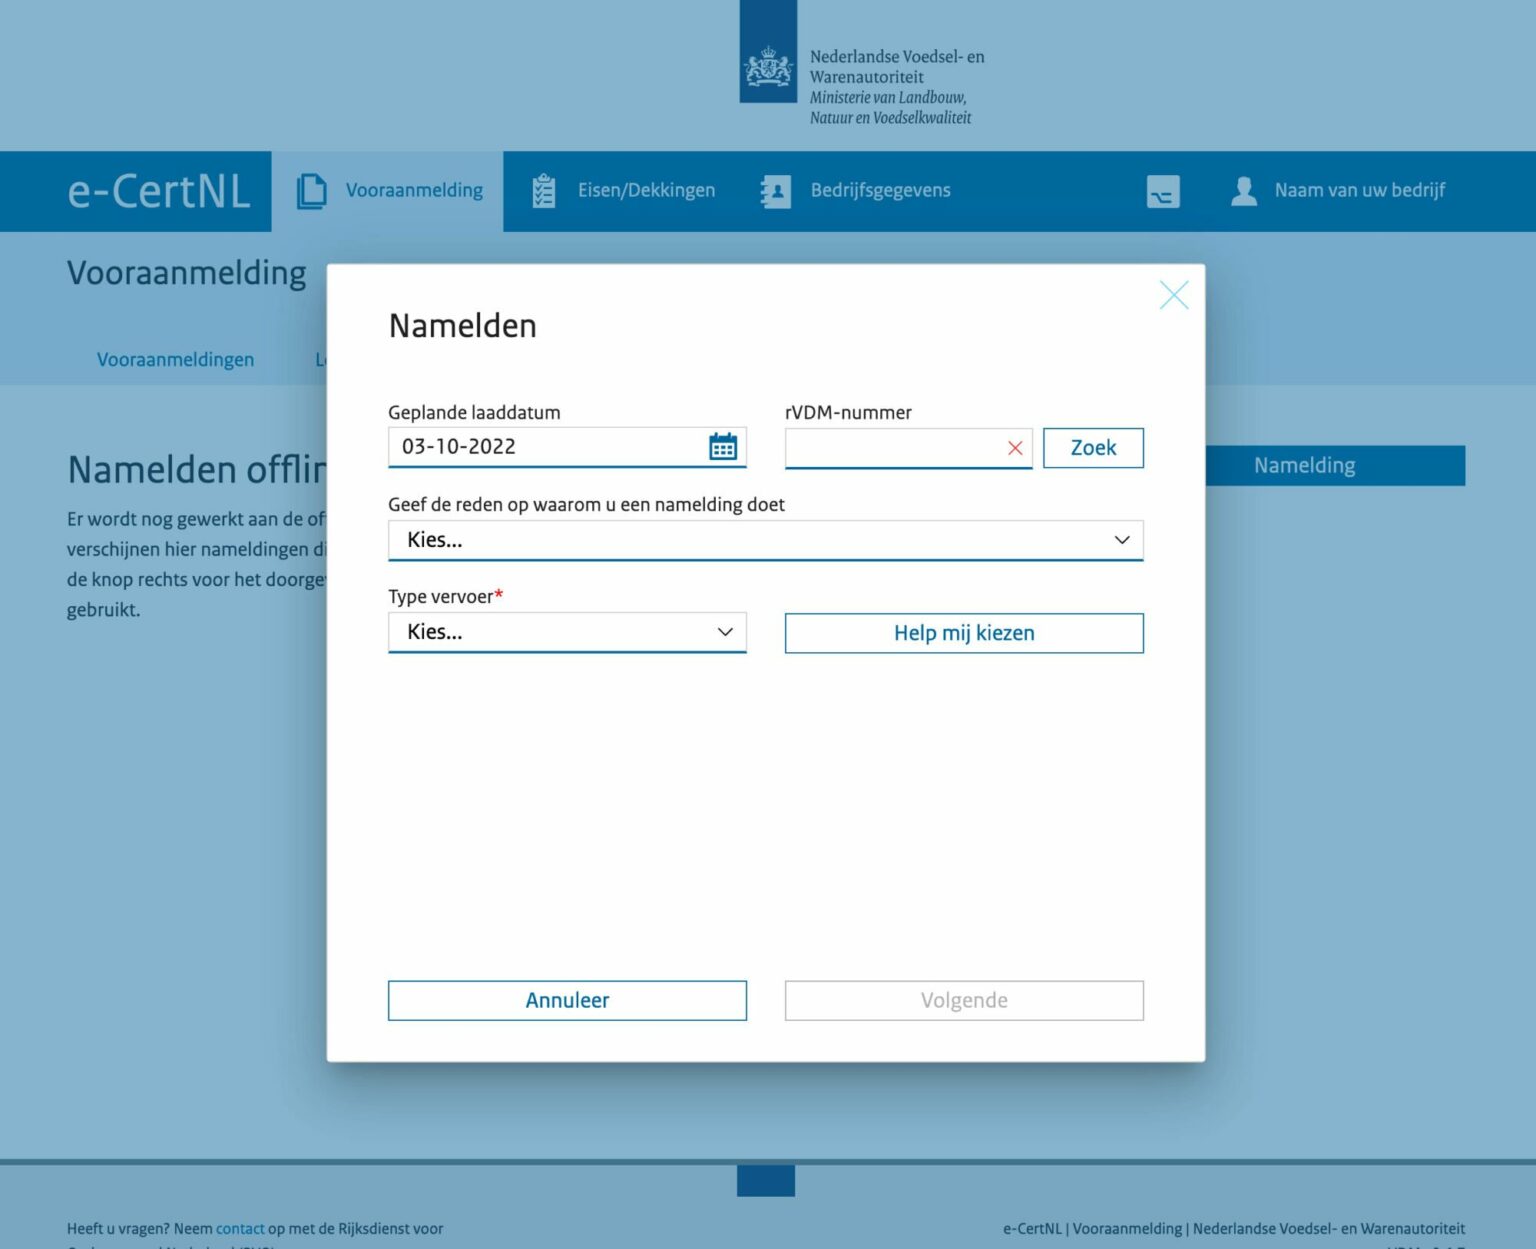Close the Namelden dialog
This screenshot has height=1249, width=1536.
1174,294
